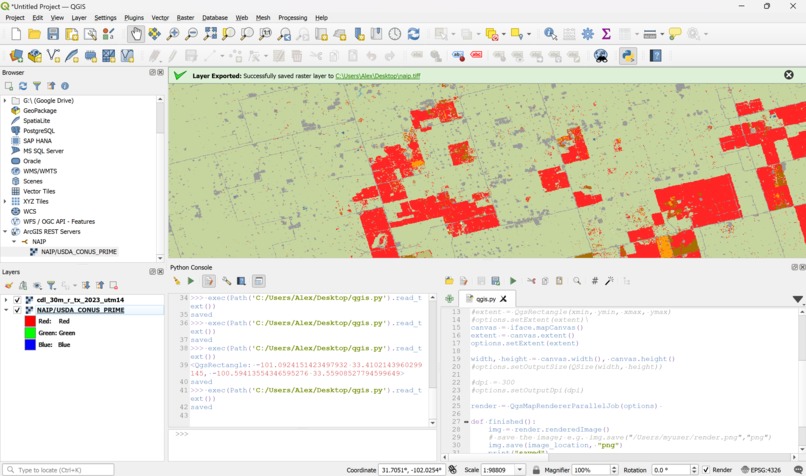Click the Zoom In magnifier tool
The image size is (806, 476).
click(x=173, y=34)
